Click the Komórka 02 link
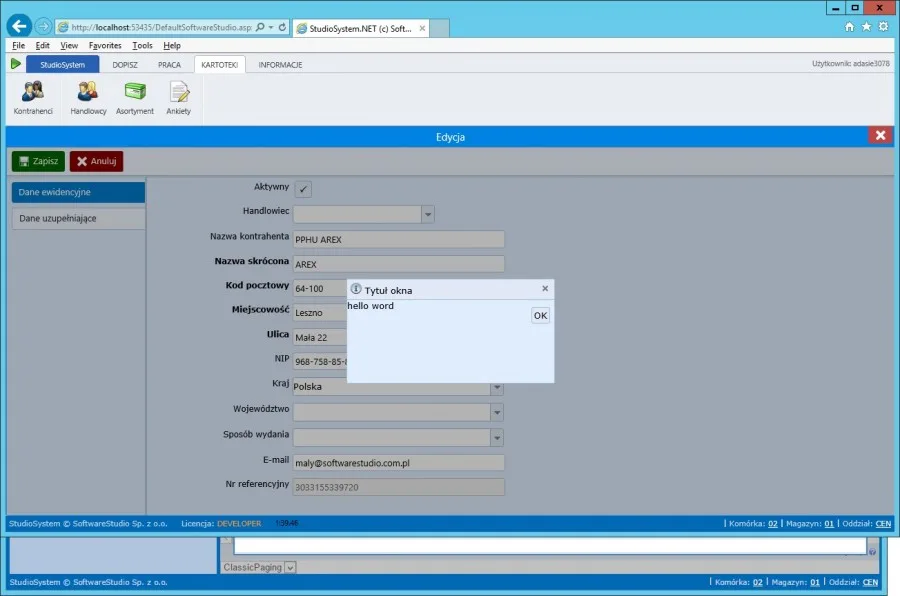The image size is (900, 596). pyautogui.click(x=773, y=524)
